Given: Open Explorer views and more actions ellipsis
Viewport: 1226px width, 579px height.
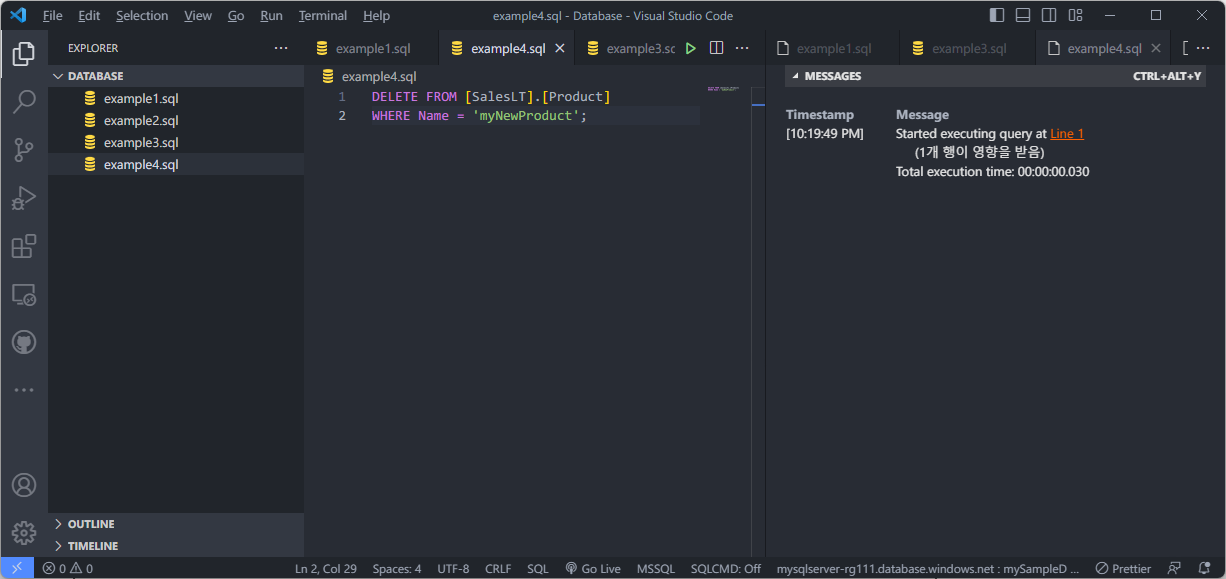Looking at the screenshot, I should [281, 48].
